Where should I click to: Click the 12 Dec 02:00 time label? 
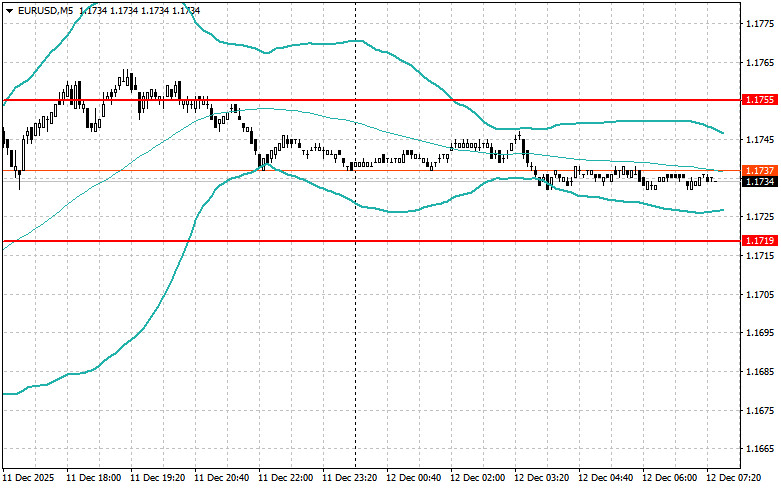point(478,478)
